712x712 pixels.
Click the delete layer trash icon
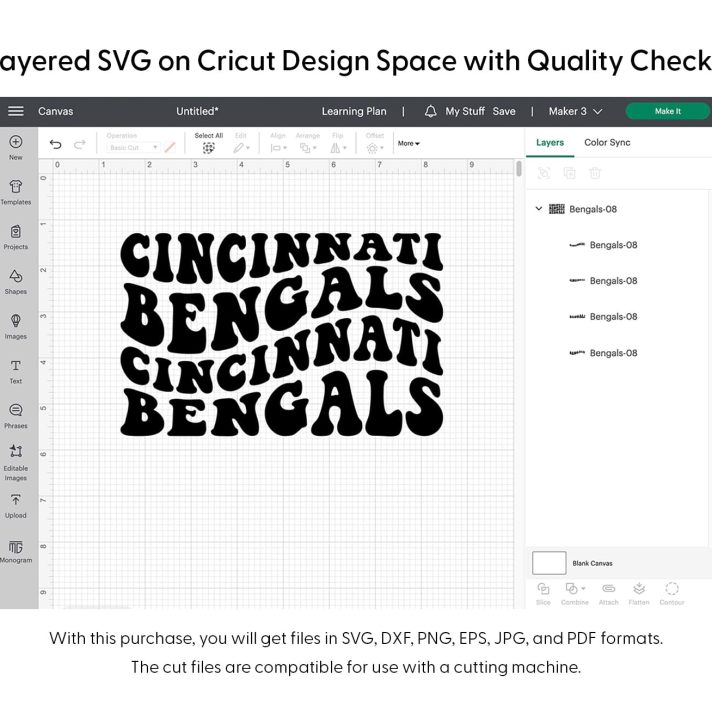pyautogui.click(x=595, y=173)
